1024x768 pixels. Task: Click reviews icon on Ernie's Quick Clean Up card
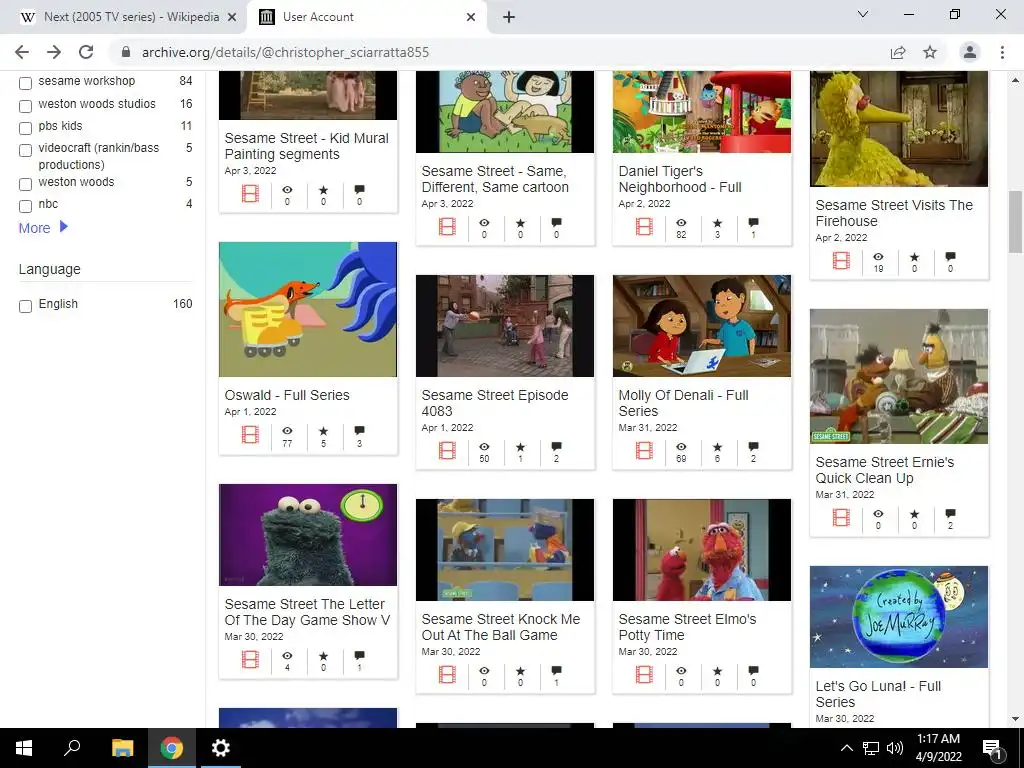950,514
